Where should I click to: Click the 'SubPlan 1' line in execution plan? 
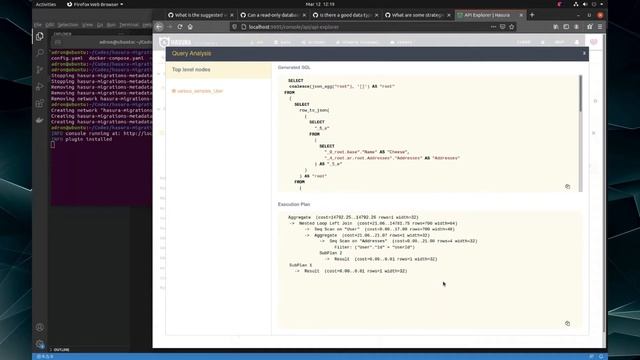(x=301, y=265)
